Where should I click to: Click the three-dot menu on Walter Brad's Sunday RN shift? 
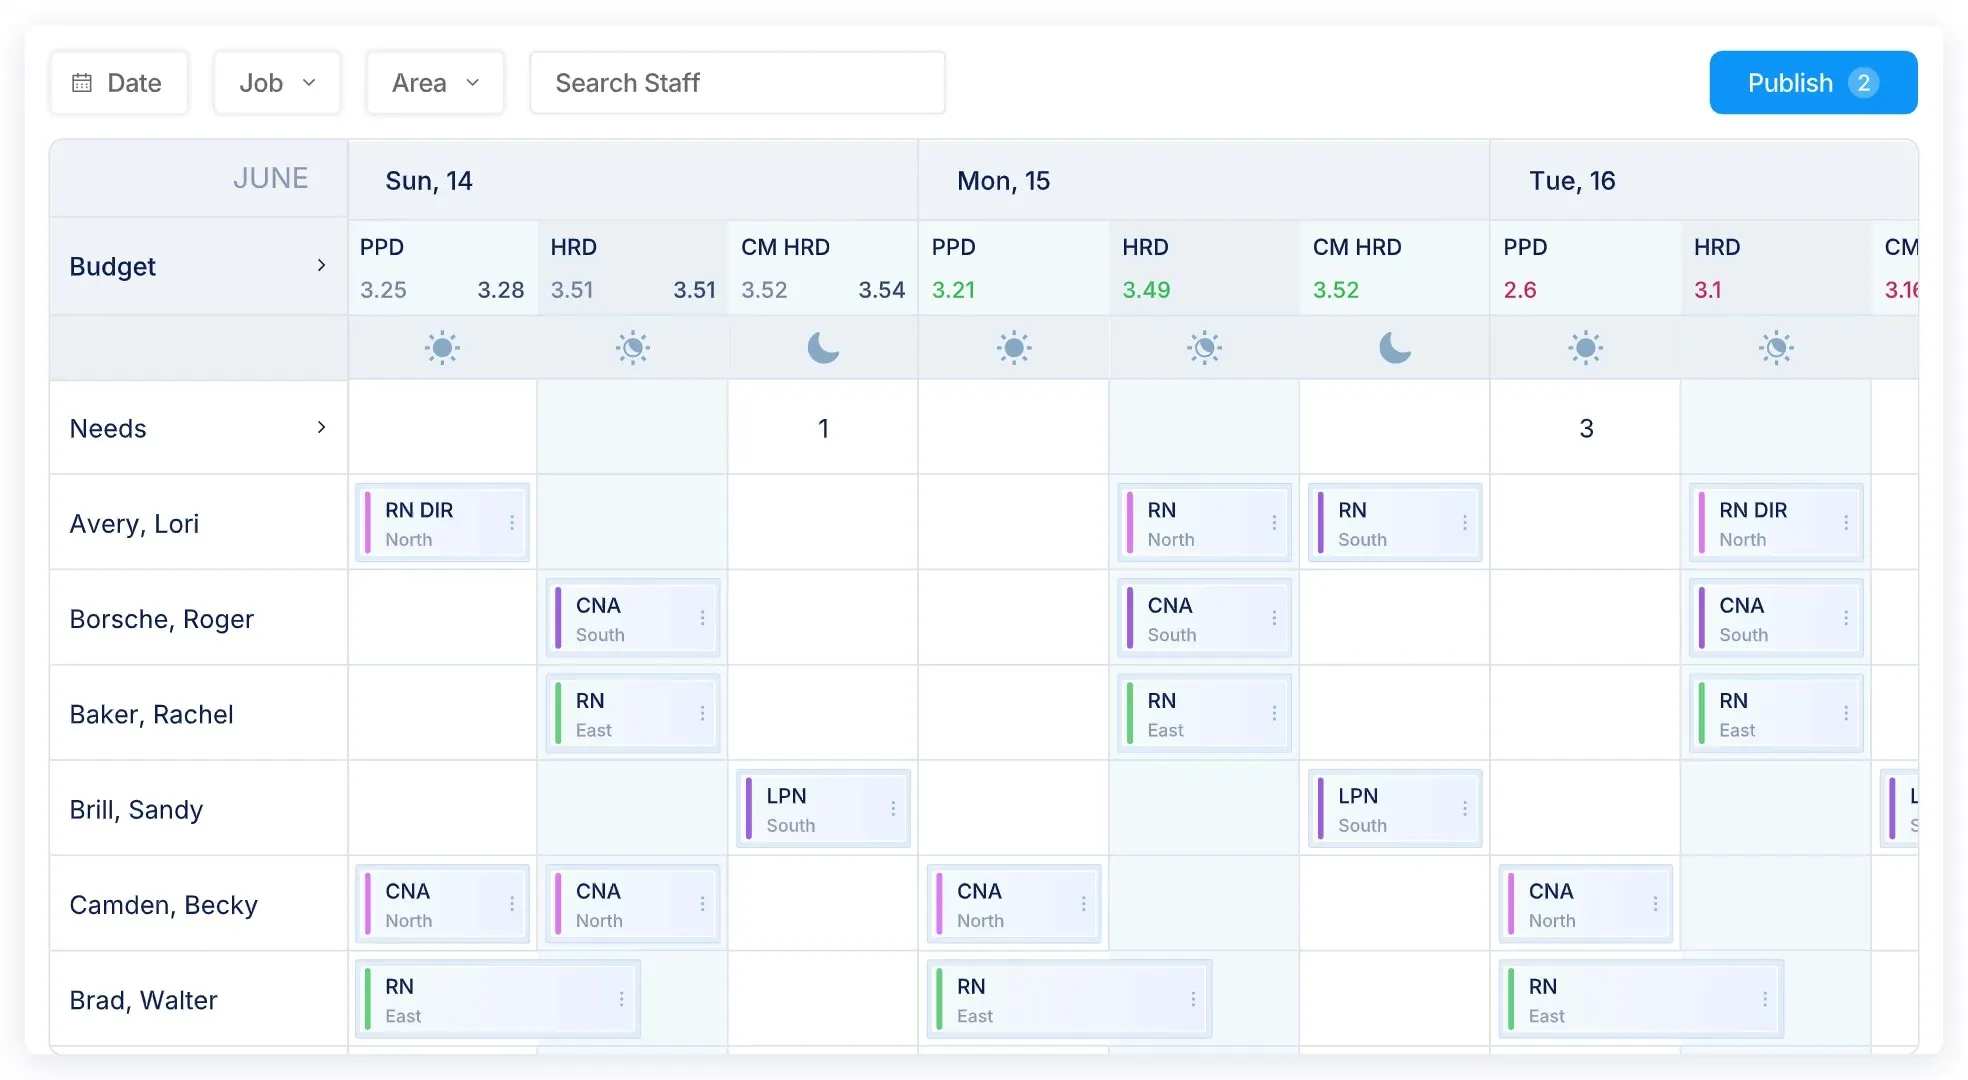(x=621, y=998)
